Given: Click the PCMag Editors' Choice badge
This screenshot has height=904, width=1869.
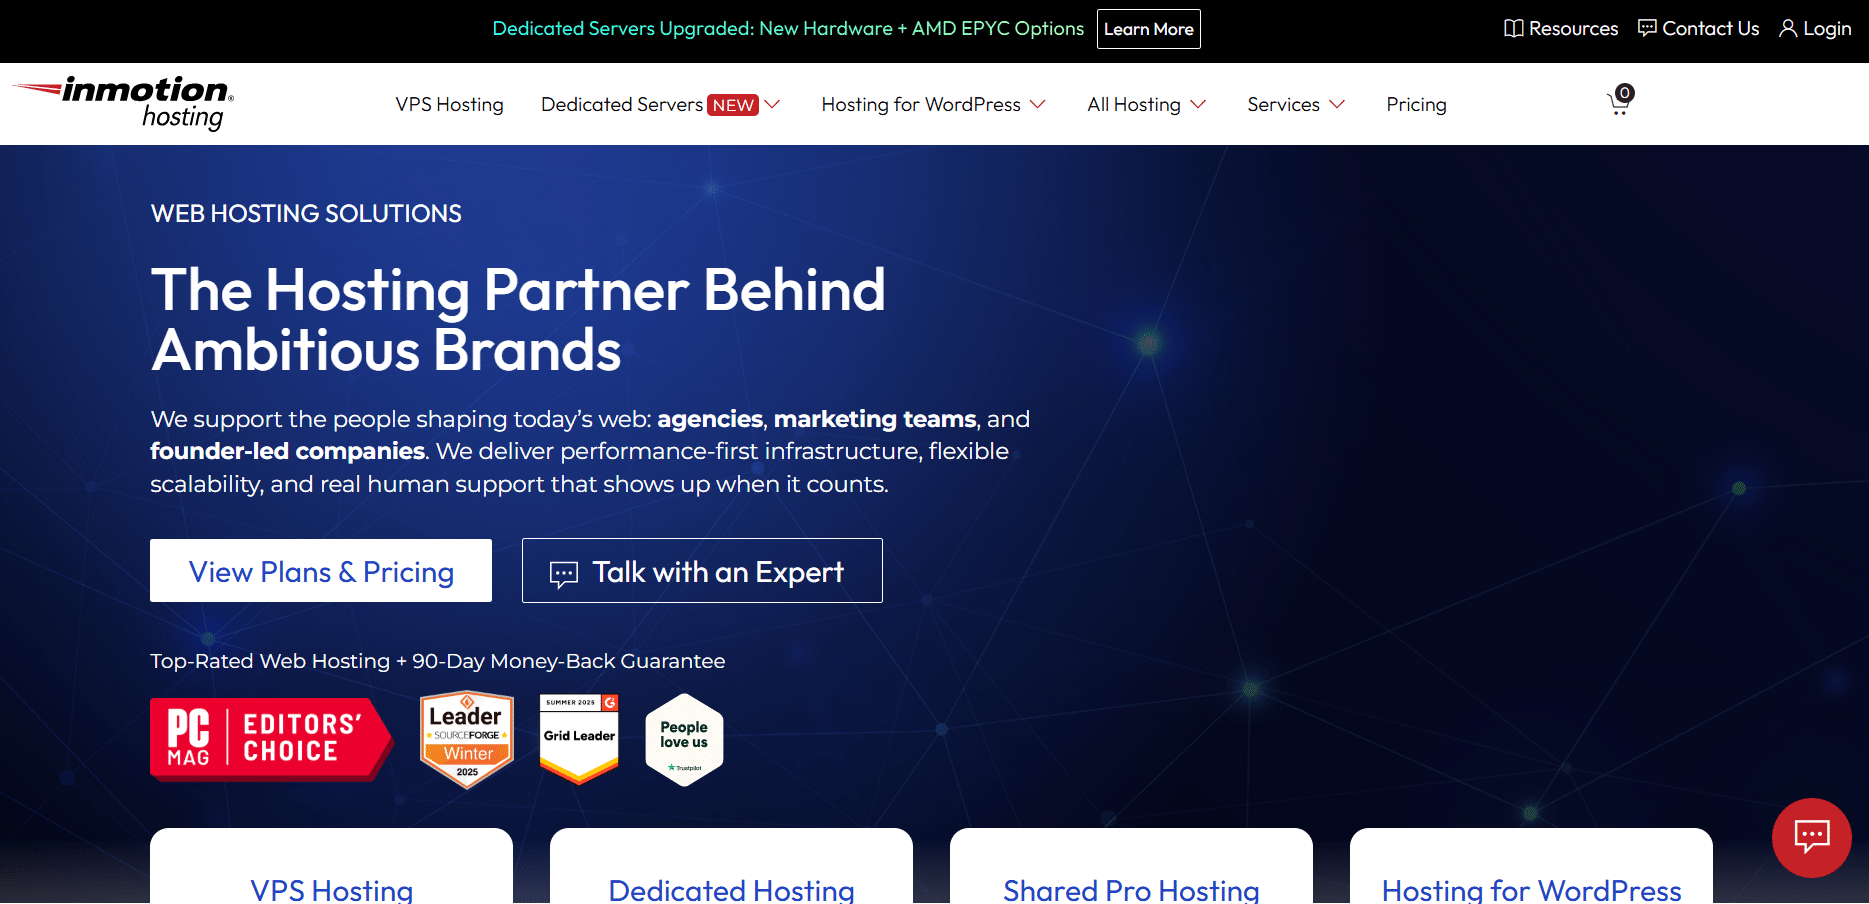Looking at the screenshot, I should coord(270,739).
